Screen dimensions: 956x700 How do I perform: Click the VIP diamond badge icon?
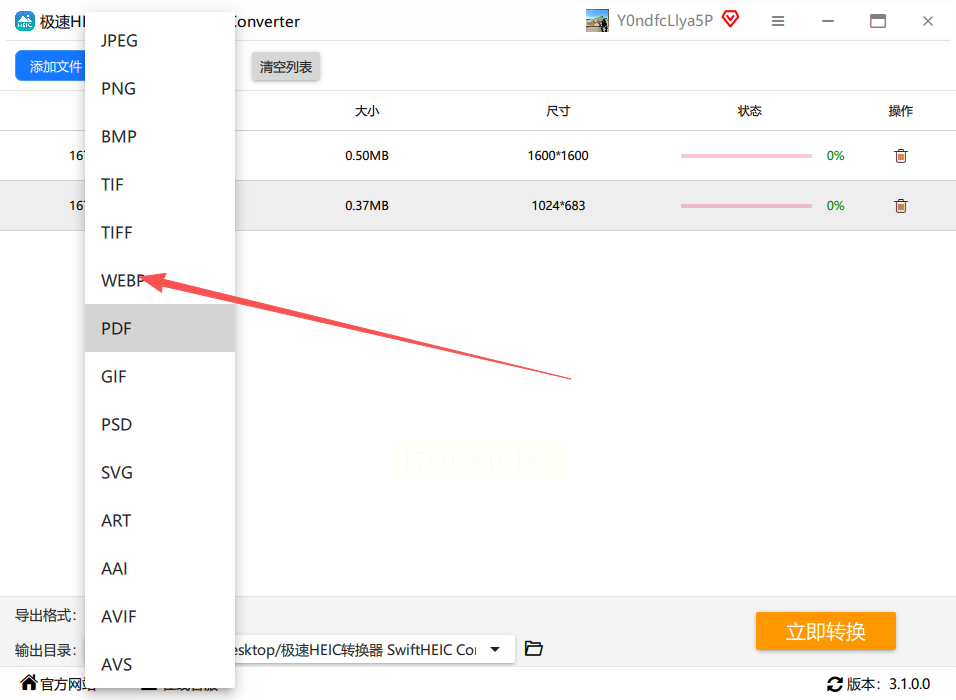(x=730, y=20)
